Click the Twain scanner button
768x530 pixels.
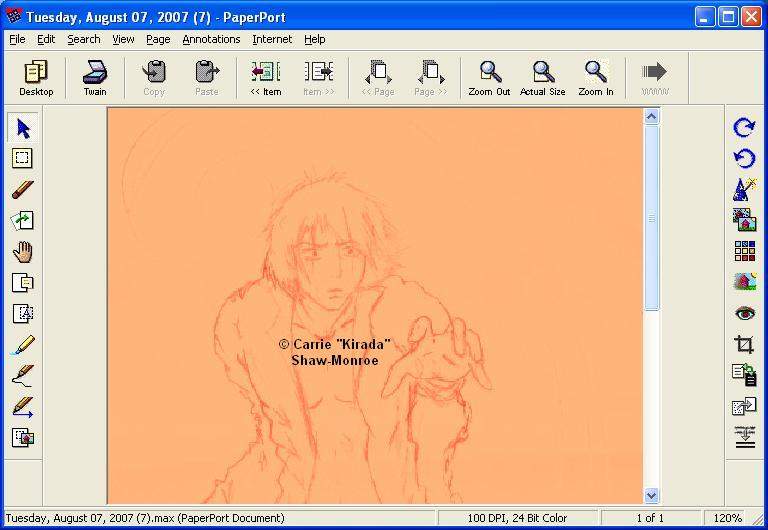pyautogui.click(x=95, y=78)
